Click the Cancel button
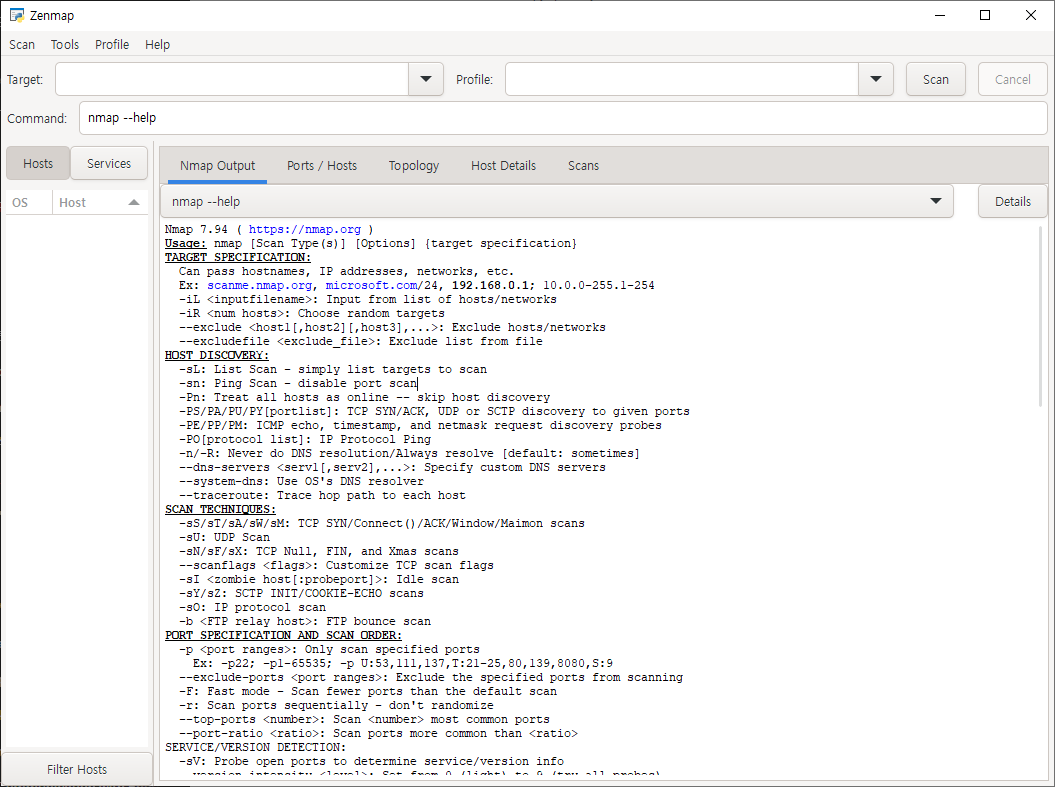The image size is (1055, 787). pyautogui.click(x=1013, y=79)
